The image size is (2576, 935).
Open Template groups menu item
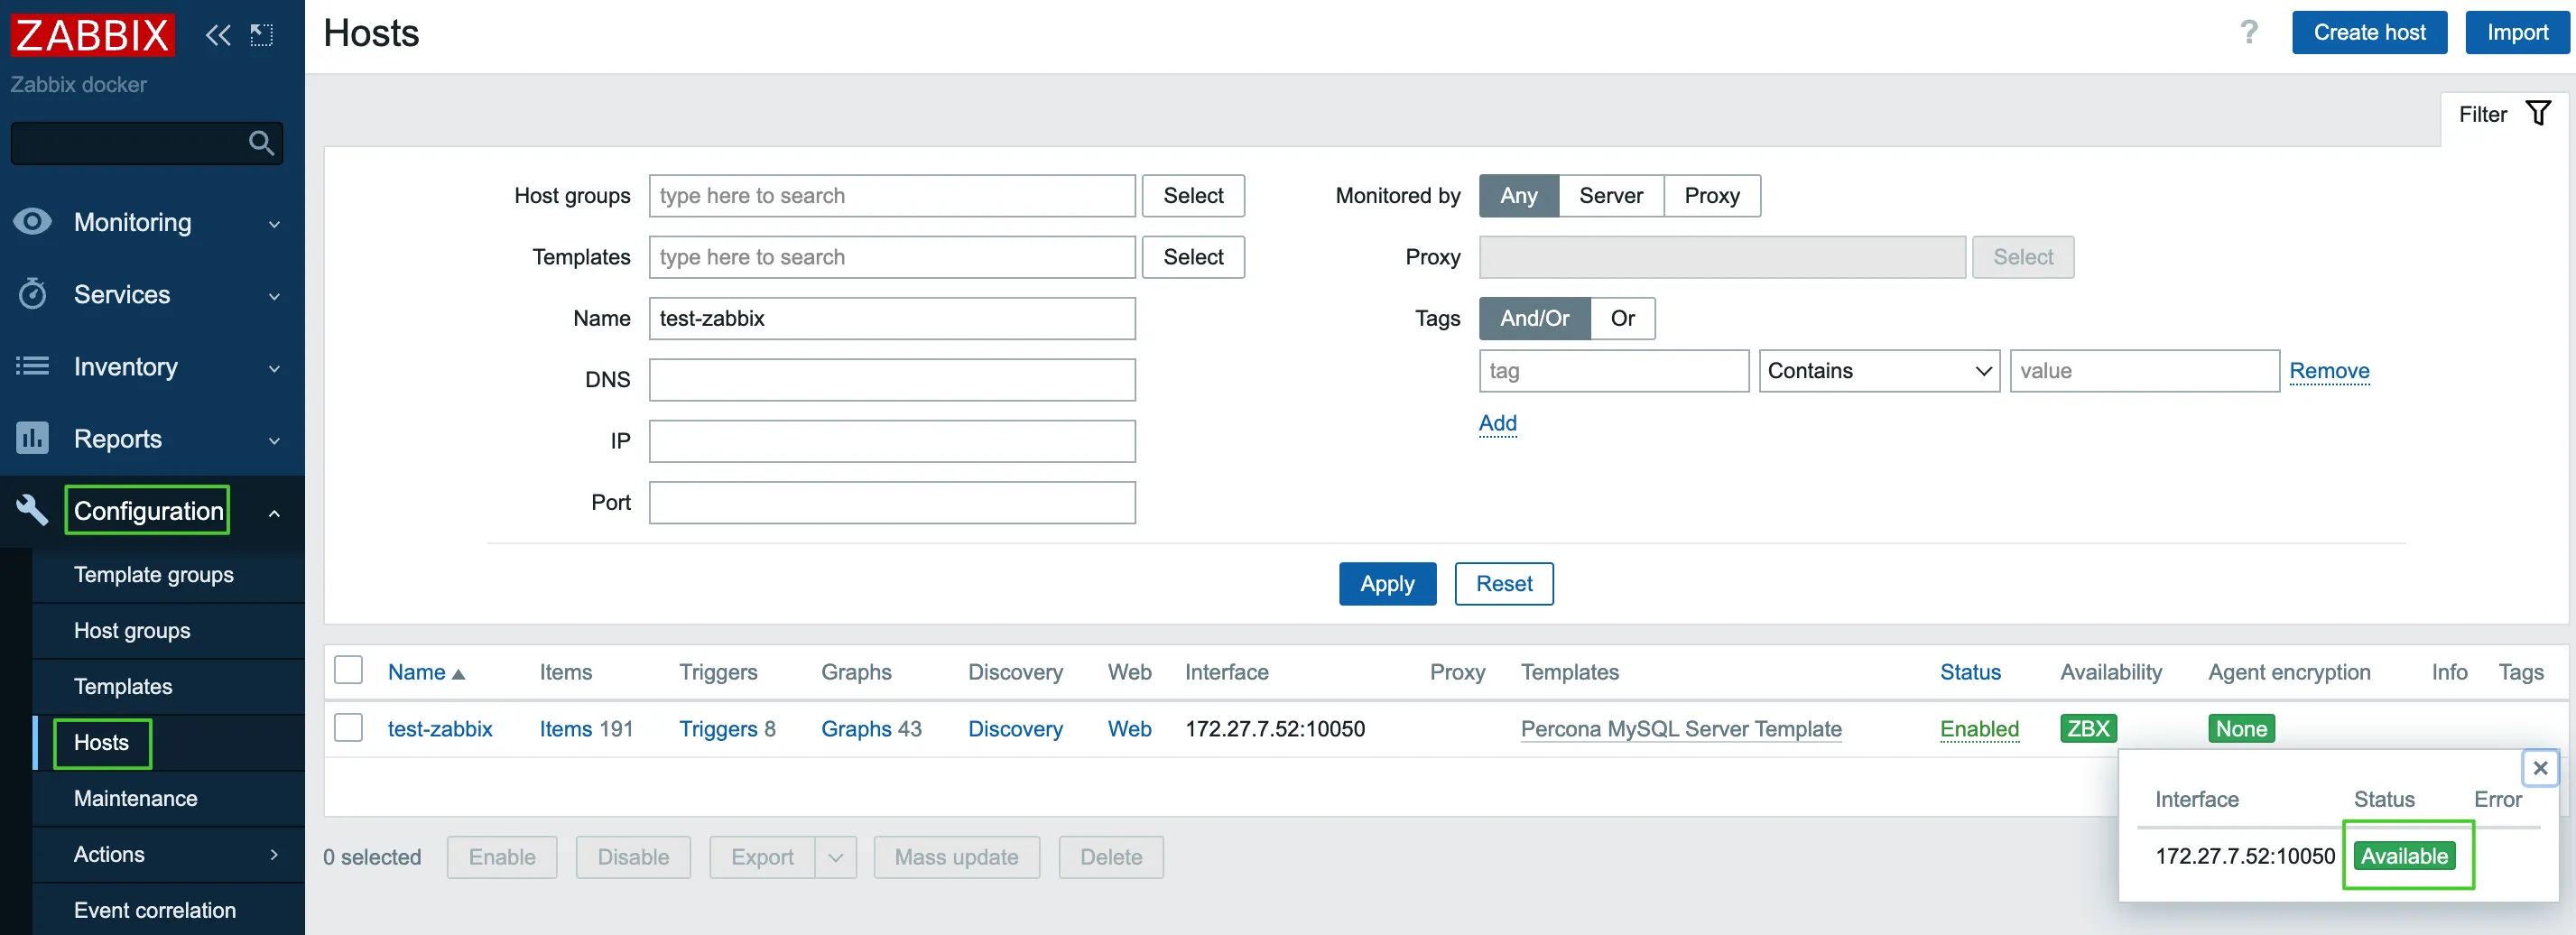(x=154, y=574)
